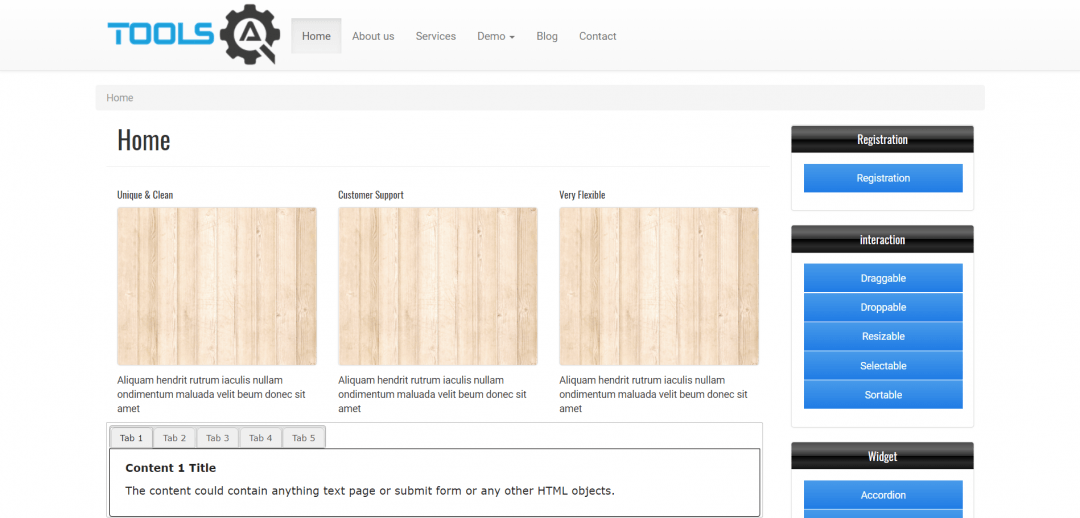Open the Contact page

[x=597, y=36]
